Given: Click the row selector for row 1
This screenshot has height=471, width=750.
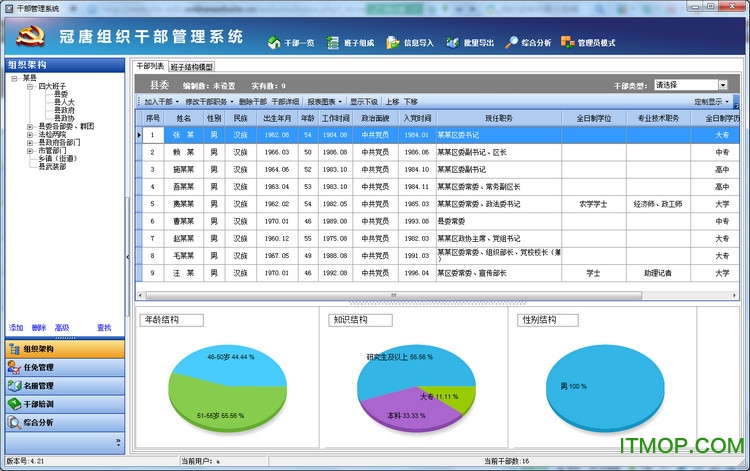Looking at the screenshot, I should [x=139, y=135].
